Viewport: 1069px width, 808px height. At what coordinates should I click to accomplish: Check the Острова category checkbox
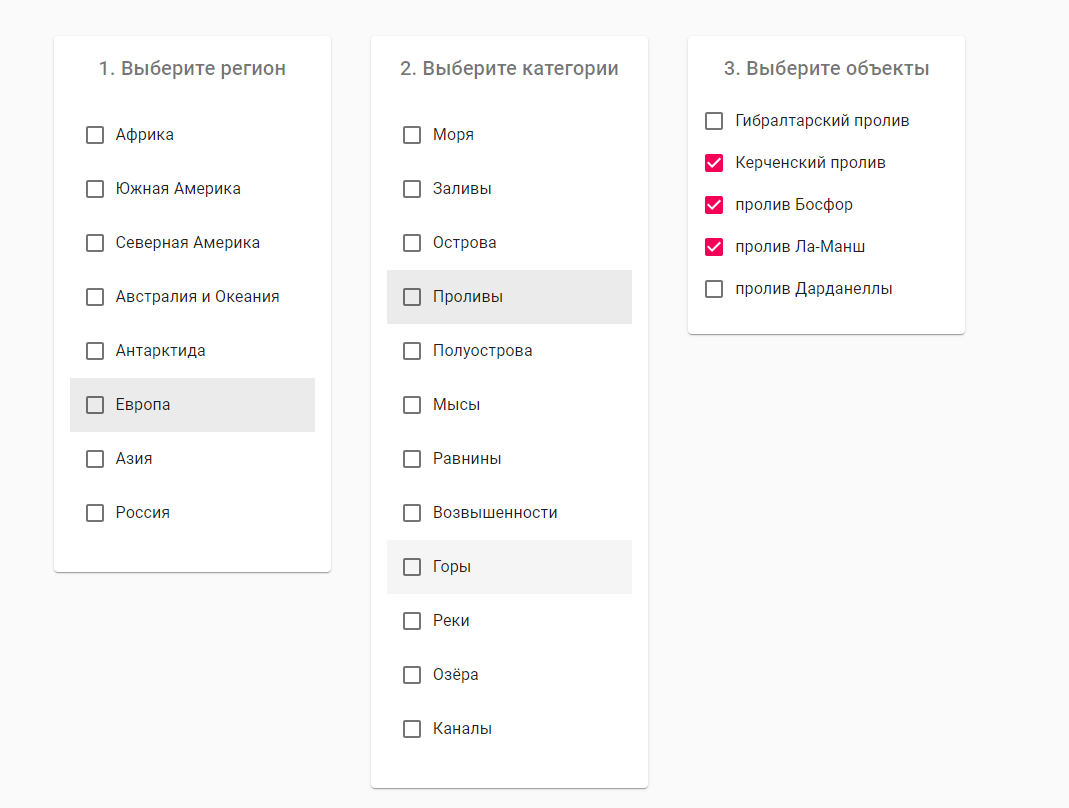tap(412, 243)
